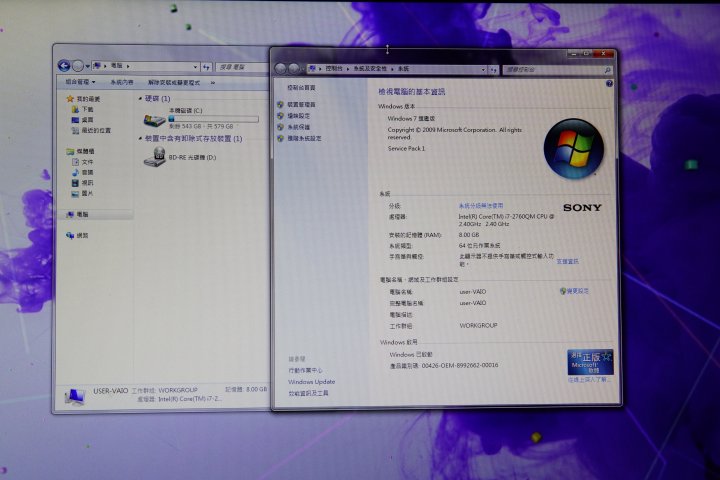Click 系統 breadcrumb segment
This screenshot has height=480, width=720.
[403, 68]
